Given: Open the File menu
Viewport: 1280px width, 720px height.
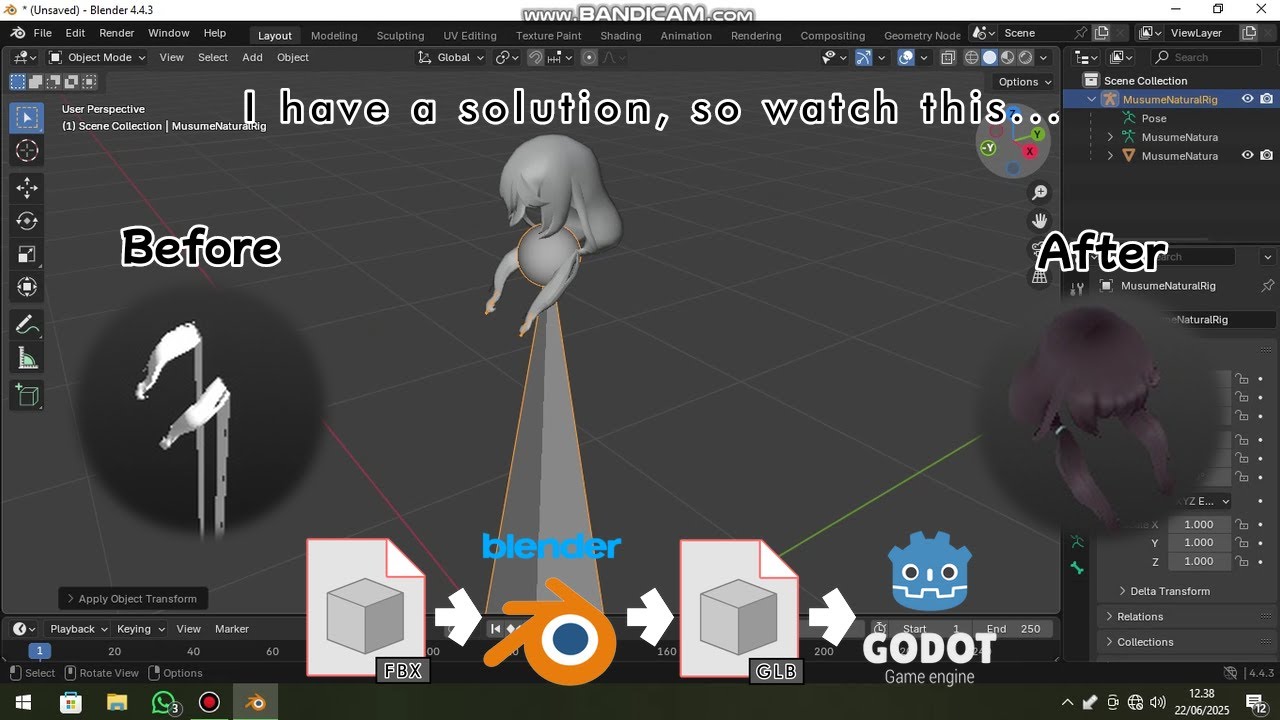Looking at the screenshot, I should (42, 33).
